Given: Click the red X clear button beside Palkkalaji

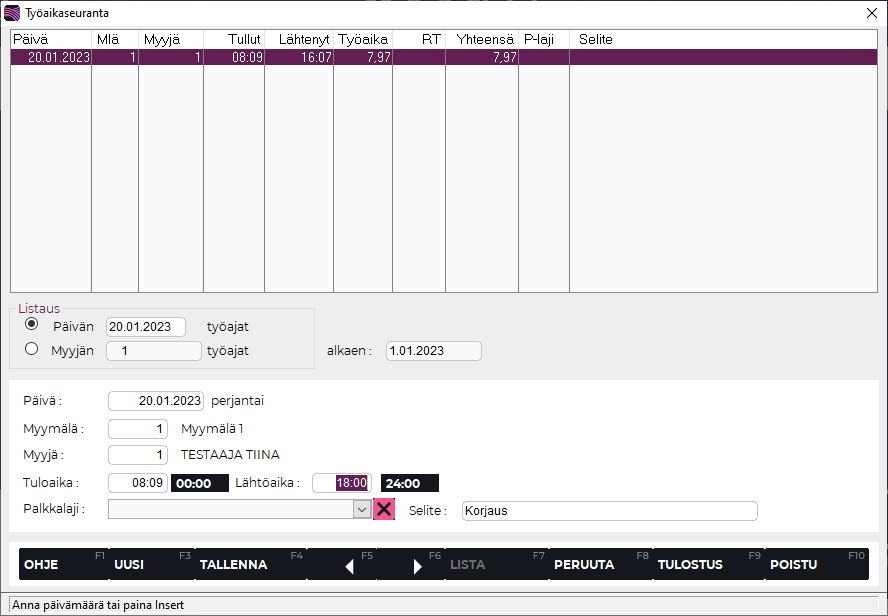Looking at the screenshot, I should tap(384, 509).
